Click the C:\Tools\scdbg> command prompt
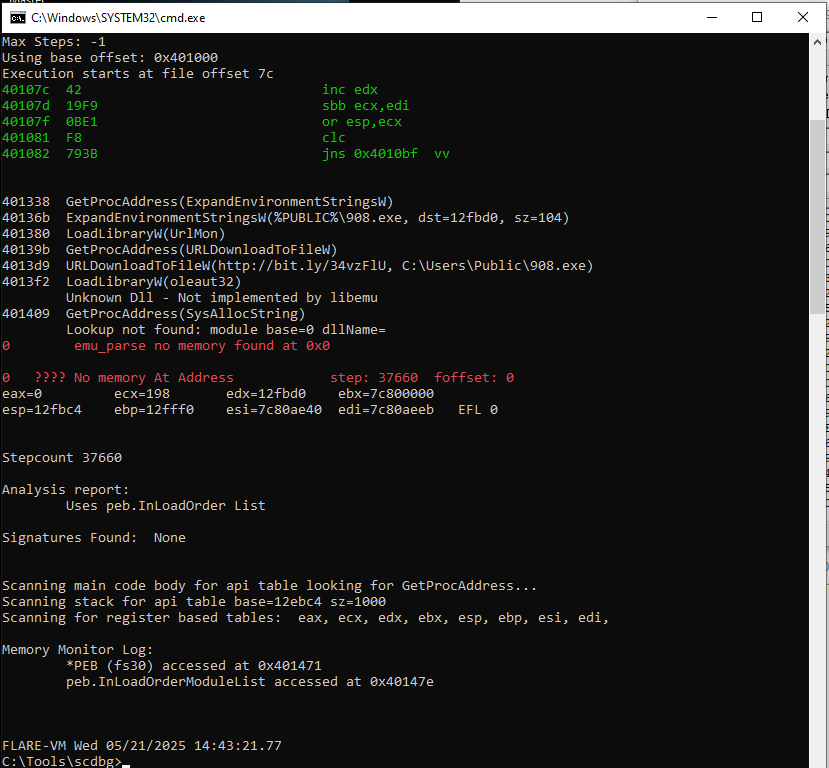The image size is (829, 768). pyautogui.click(x=62, y=761)
